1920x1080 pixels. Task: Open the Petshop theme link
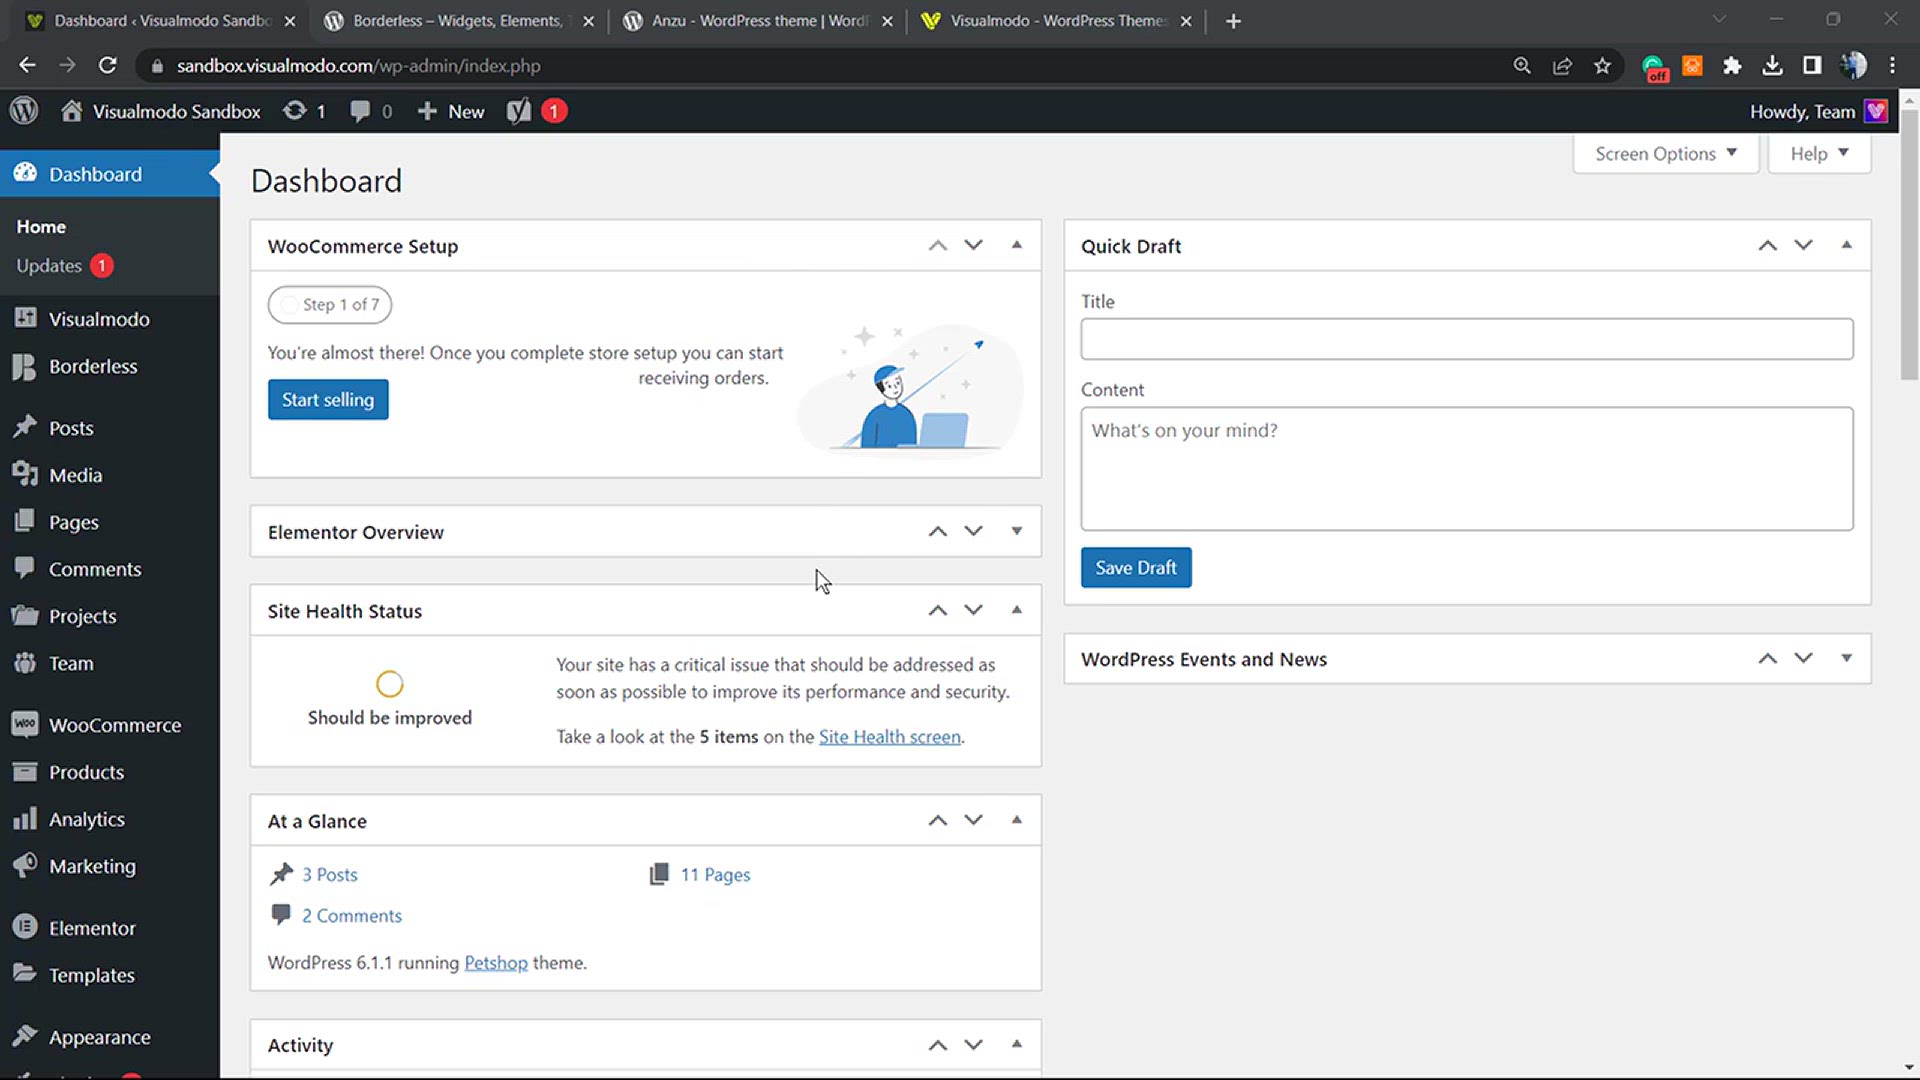click(x=496, y=963)
